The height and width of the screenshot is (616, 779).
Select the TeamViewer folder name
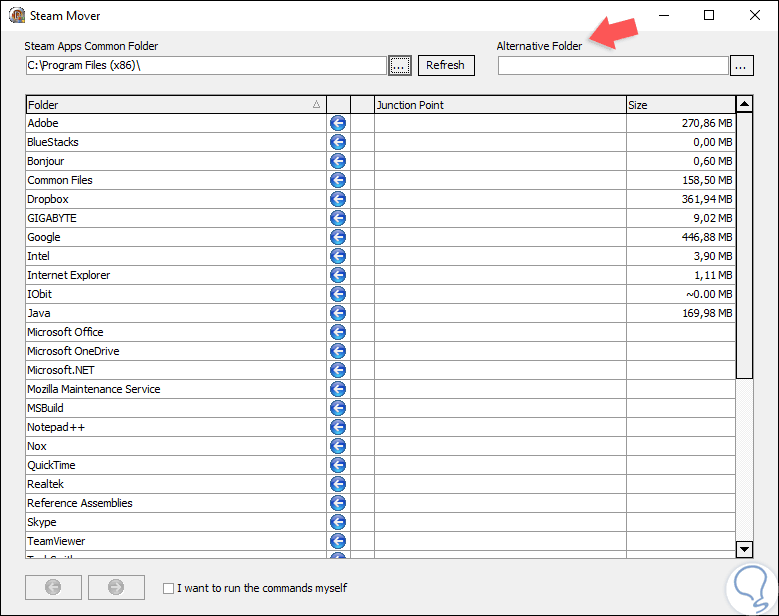click(56, 541)
